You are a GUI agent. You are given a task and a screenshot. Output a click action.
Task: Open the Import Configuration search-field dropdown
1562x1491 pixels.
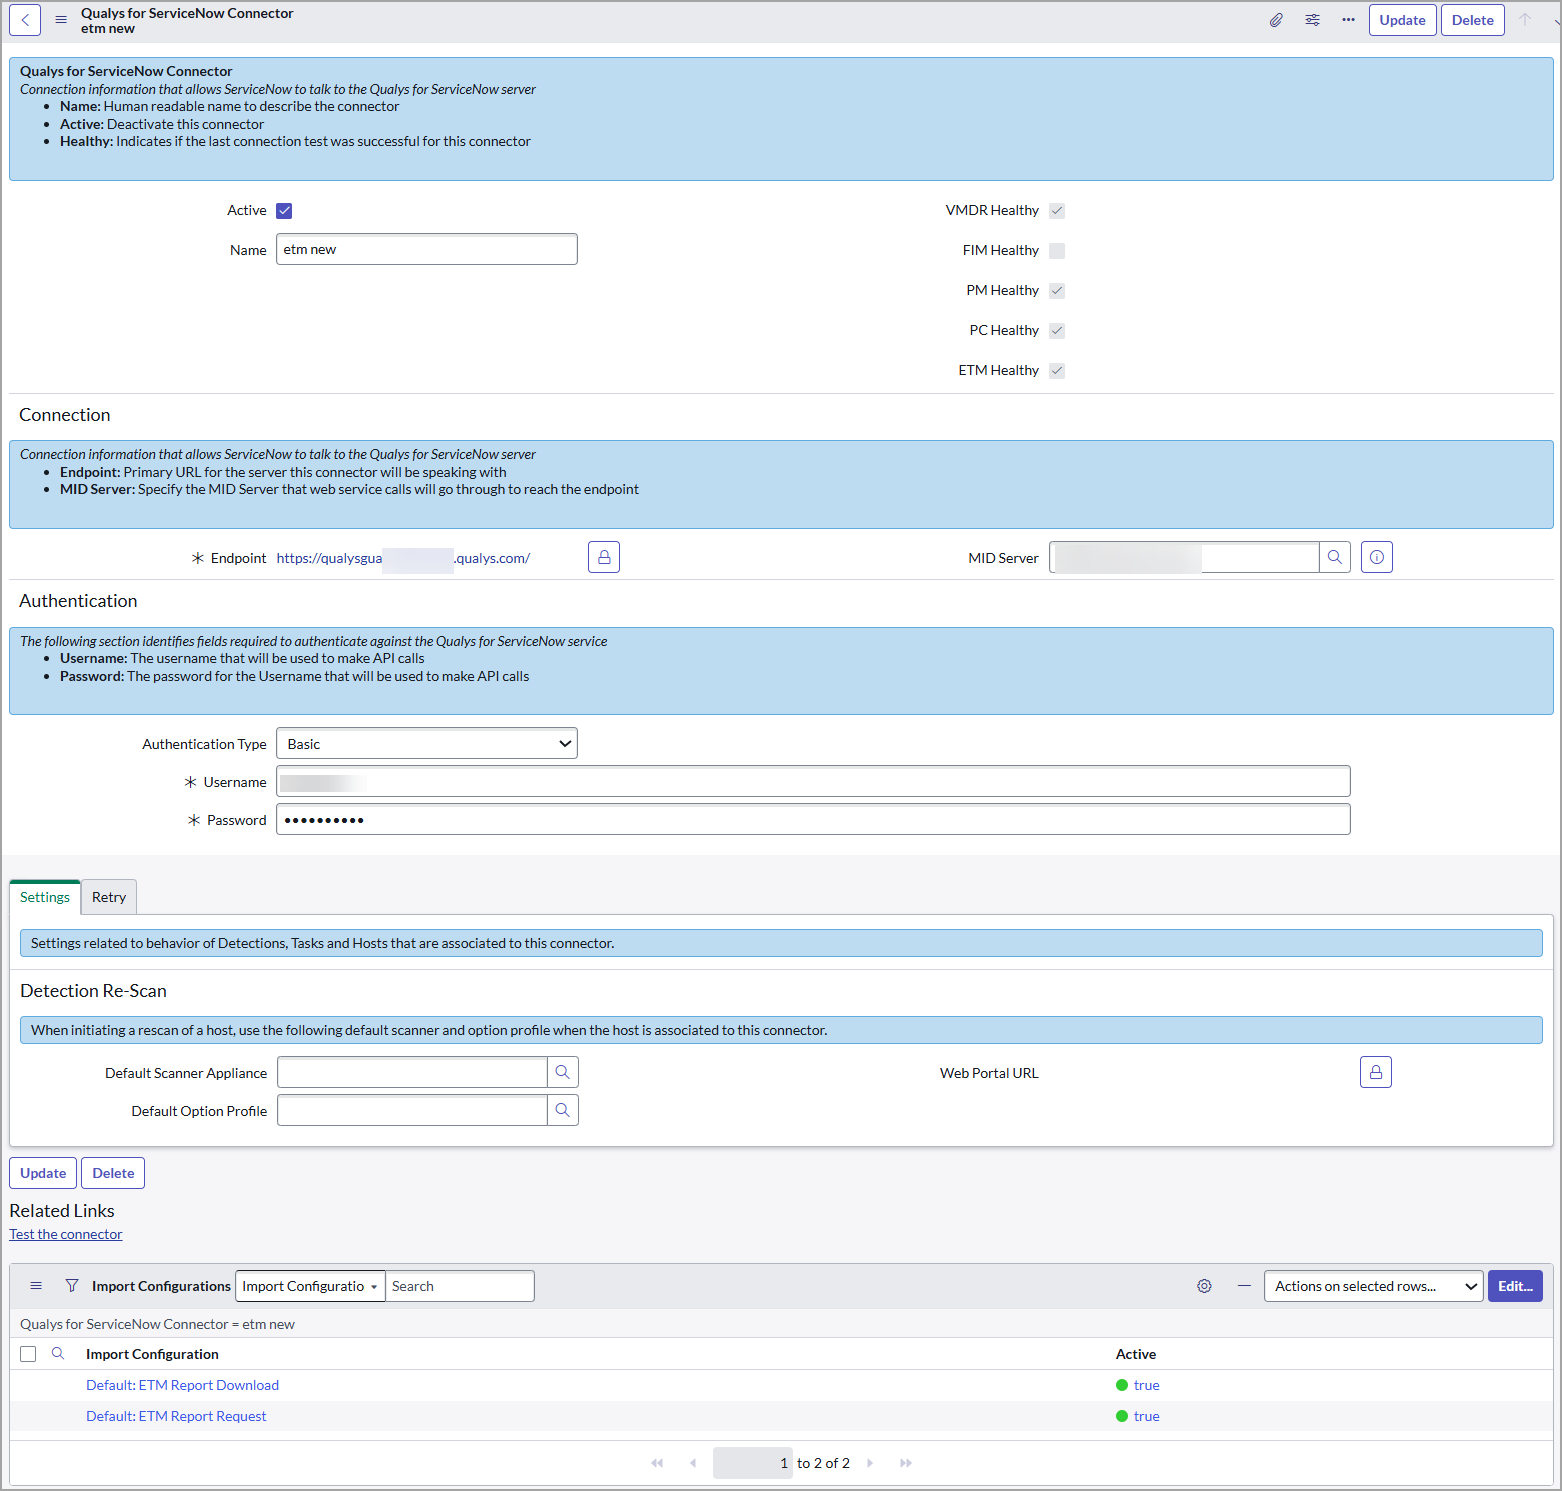coord(310,1286)
